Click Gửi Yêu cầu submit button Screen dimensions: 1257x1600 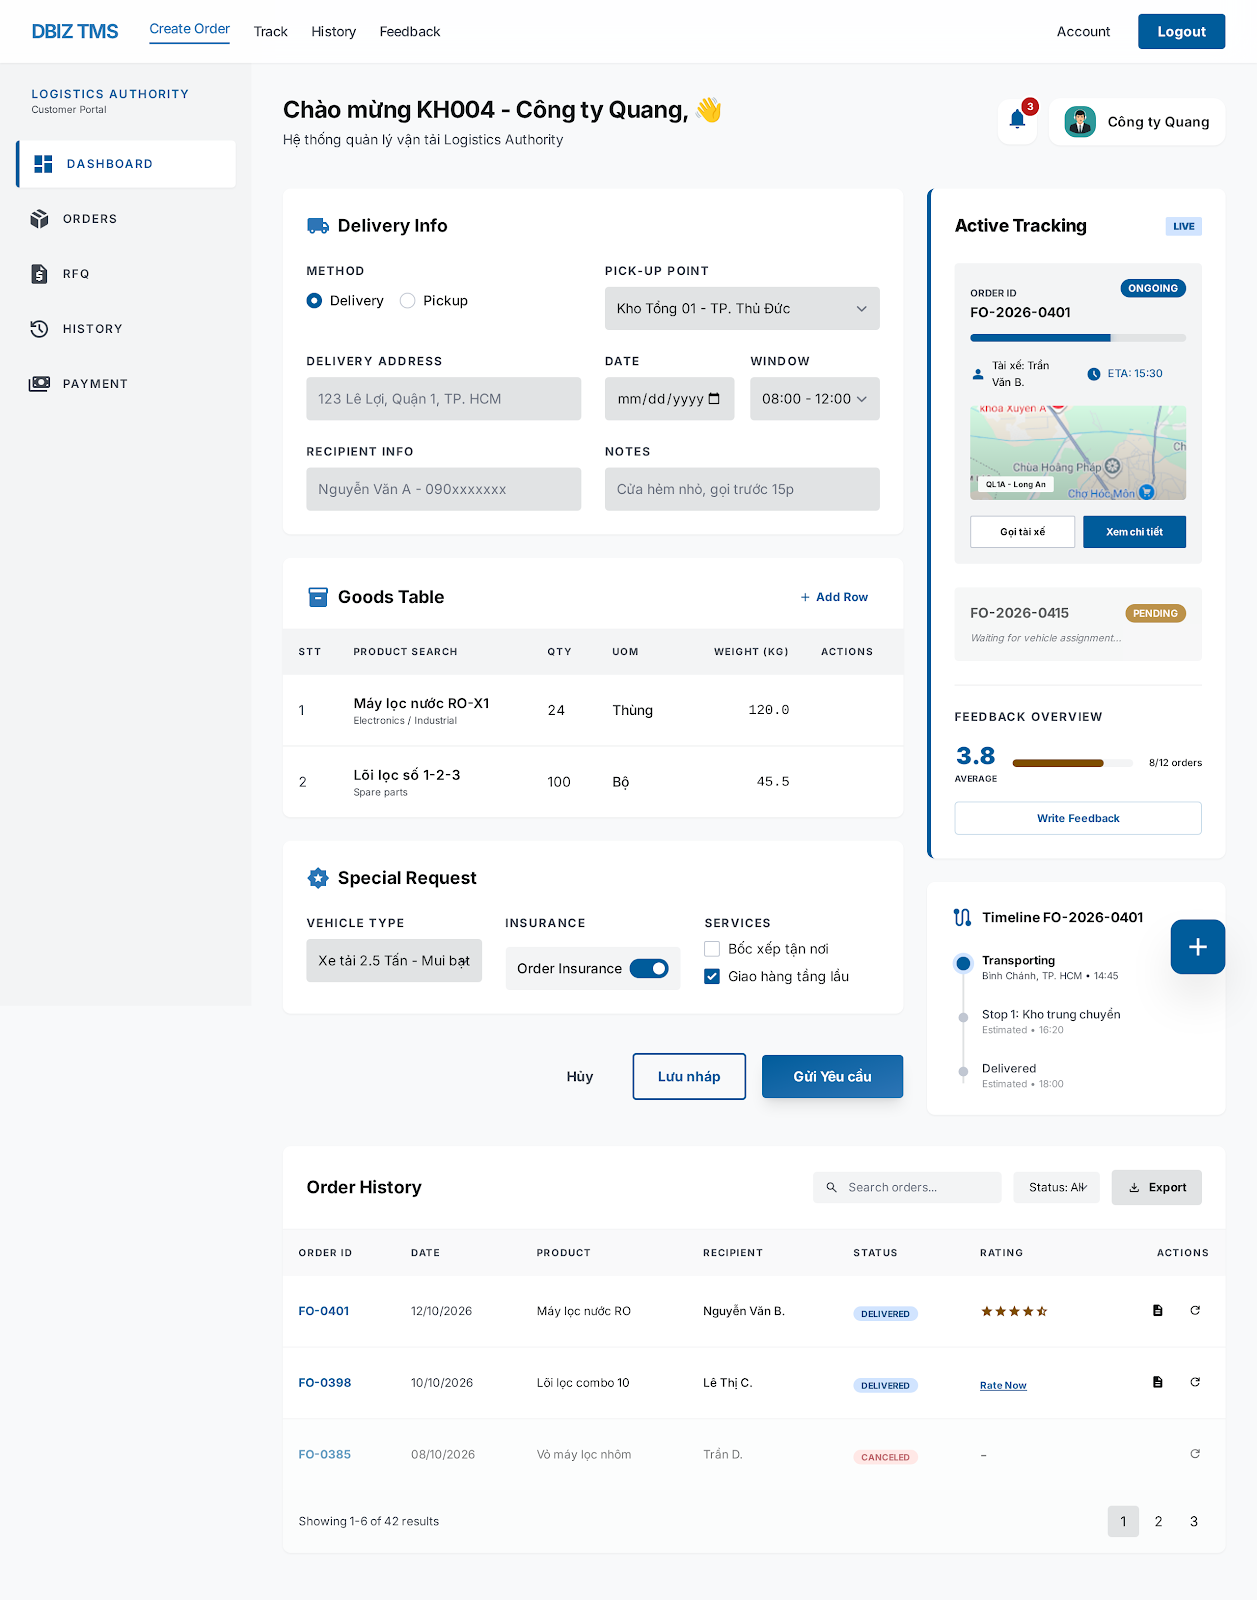click(x=832, y=1077)
